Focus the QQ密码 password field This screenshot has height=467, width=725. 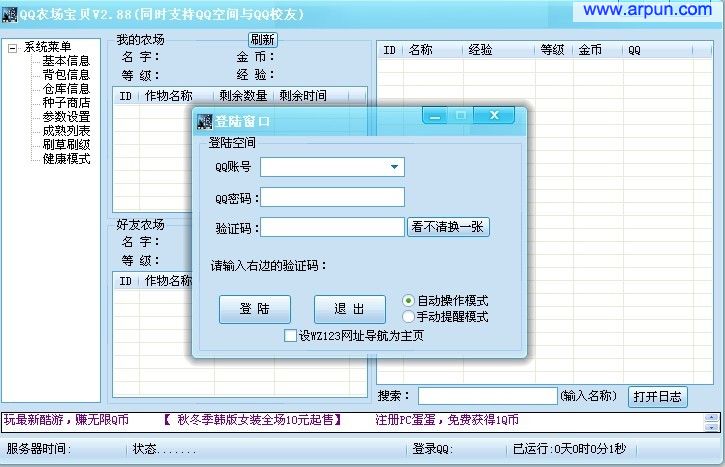(x=332, y=197)
